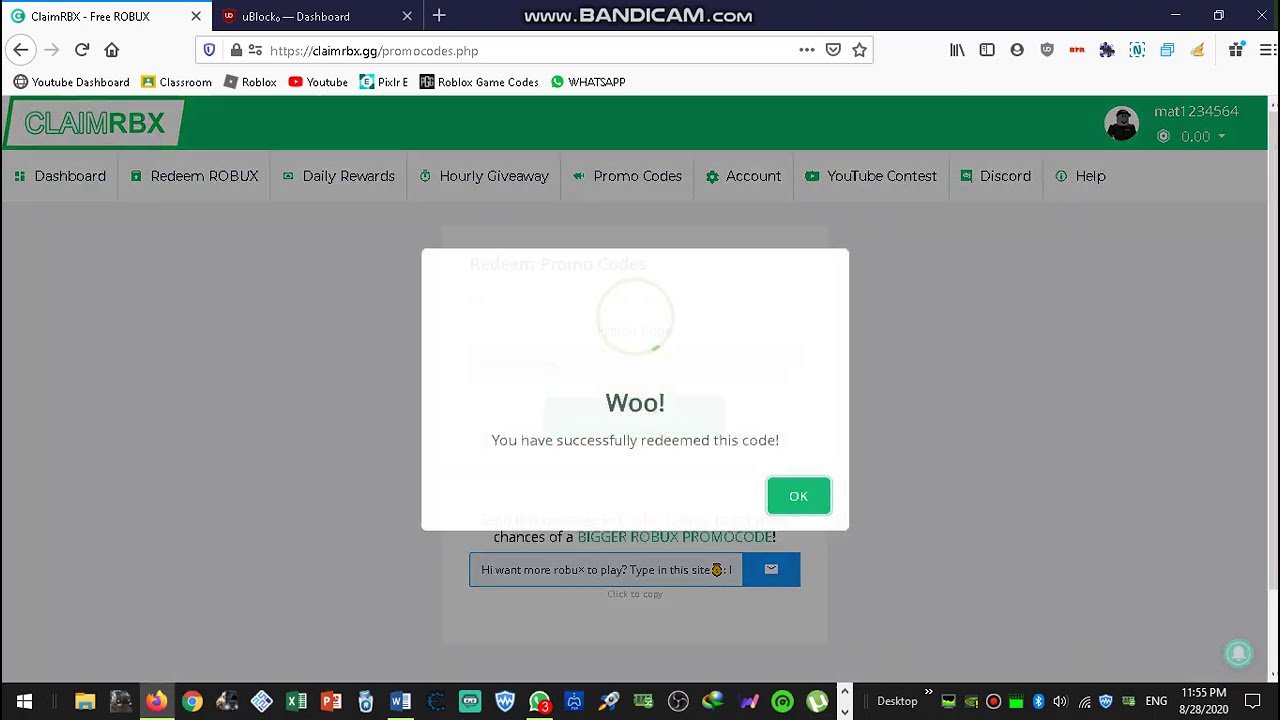Image resolution: width=1280 pixels, height=720 pixels.
Task: Toggle the Firefox sidebar icon
Action: point(987,50)
